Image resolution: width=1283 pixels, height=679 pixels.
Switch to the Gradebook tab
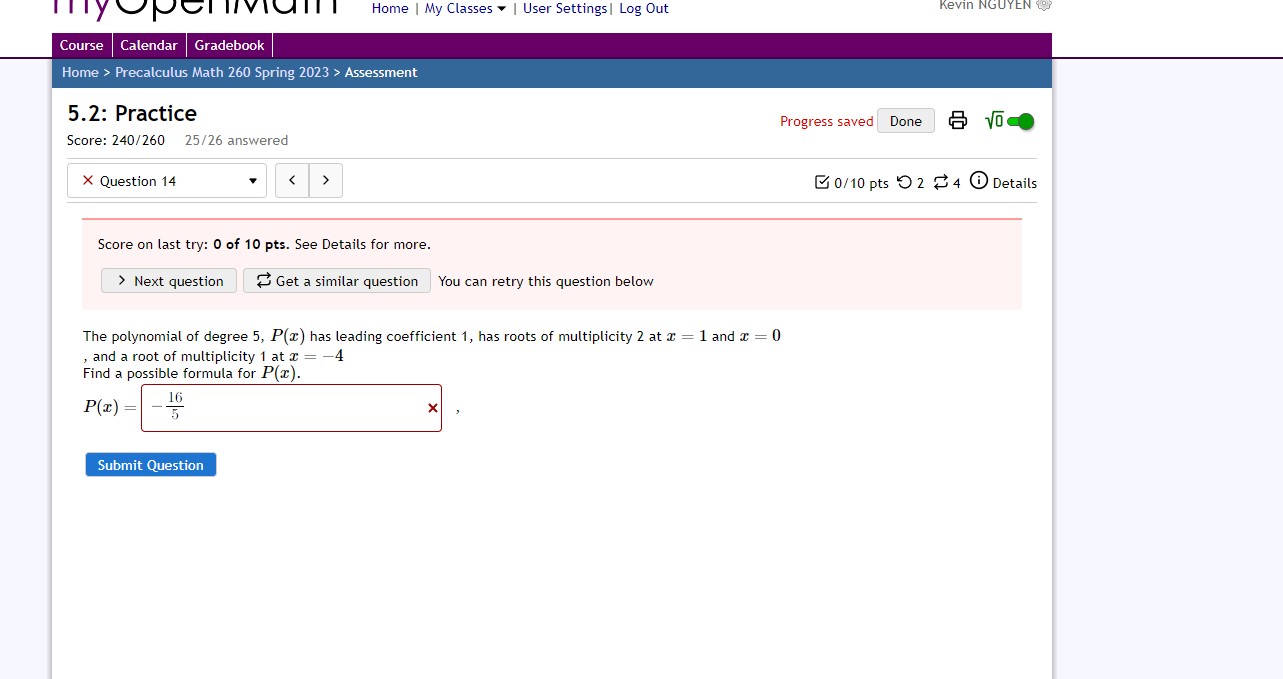(x=229, y=45)
